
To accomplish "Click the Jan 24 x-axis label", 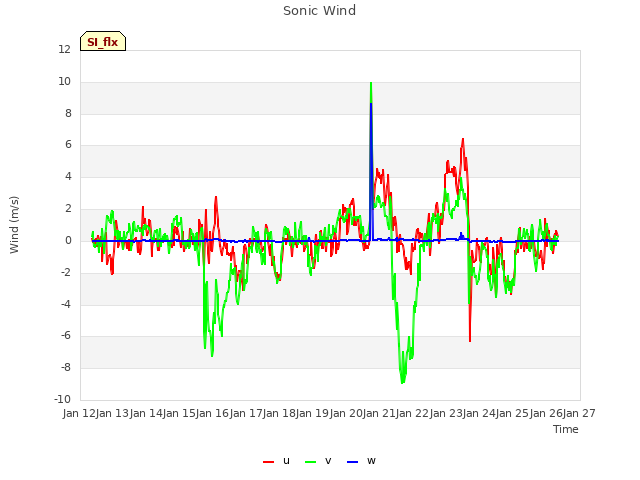I will coord(479,413).
